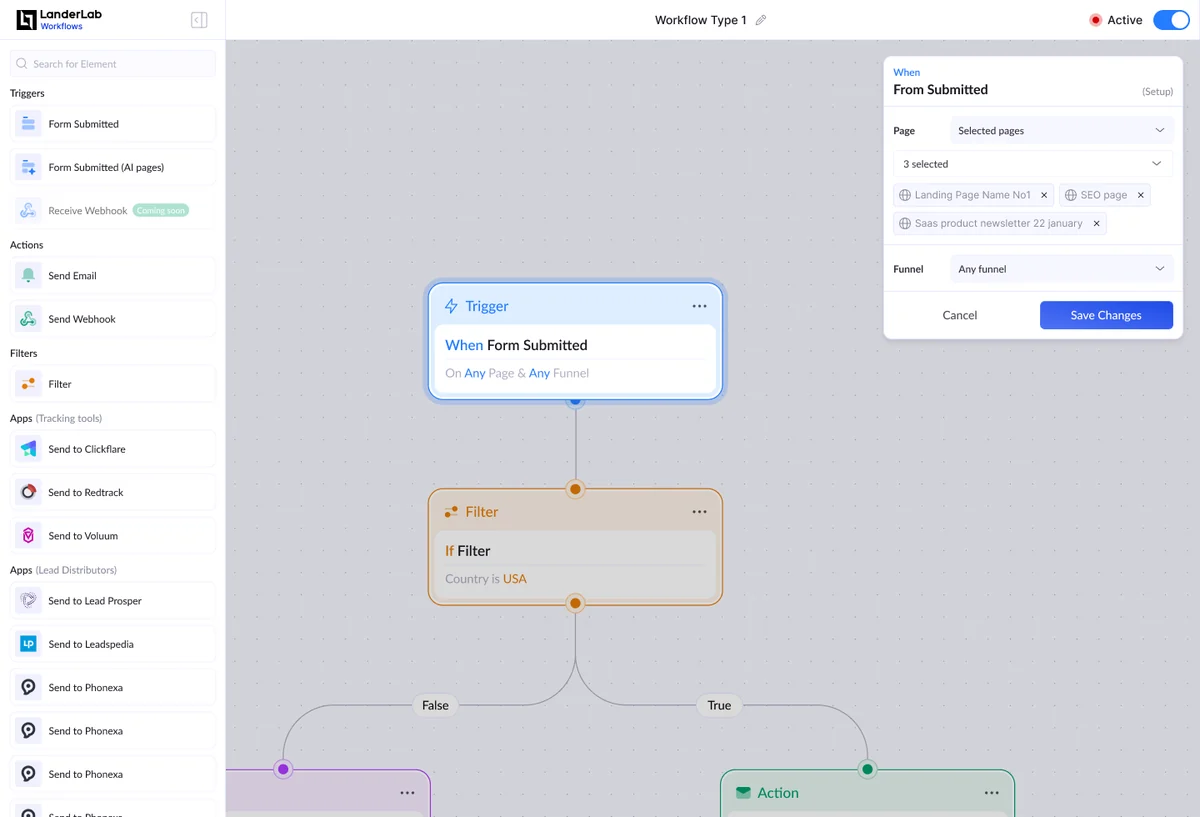
Task: Click the Coming soon badge
Action: [161, 211]
